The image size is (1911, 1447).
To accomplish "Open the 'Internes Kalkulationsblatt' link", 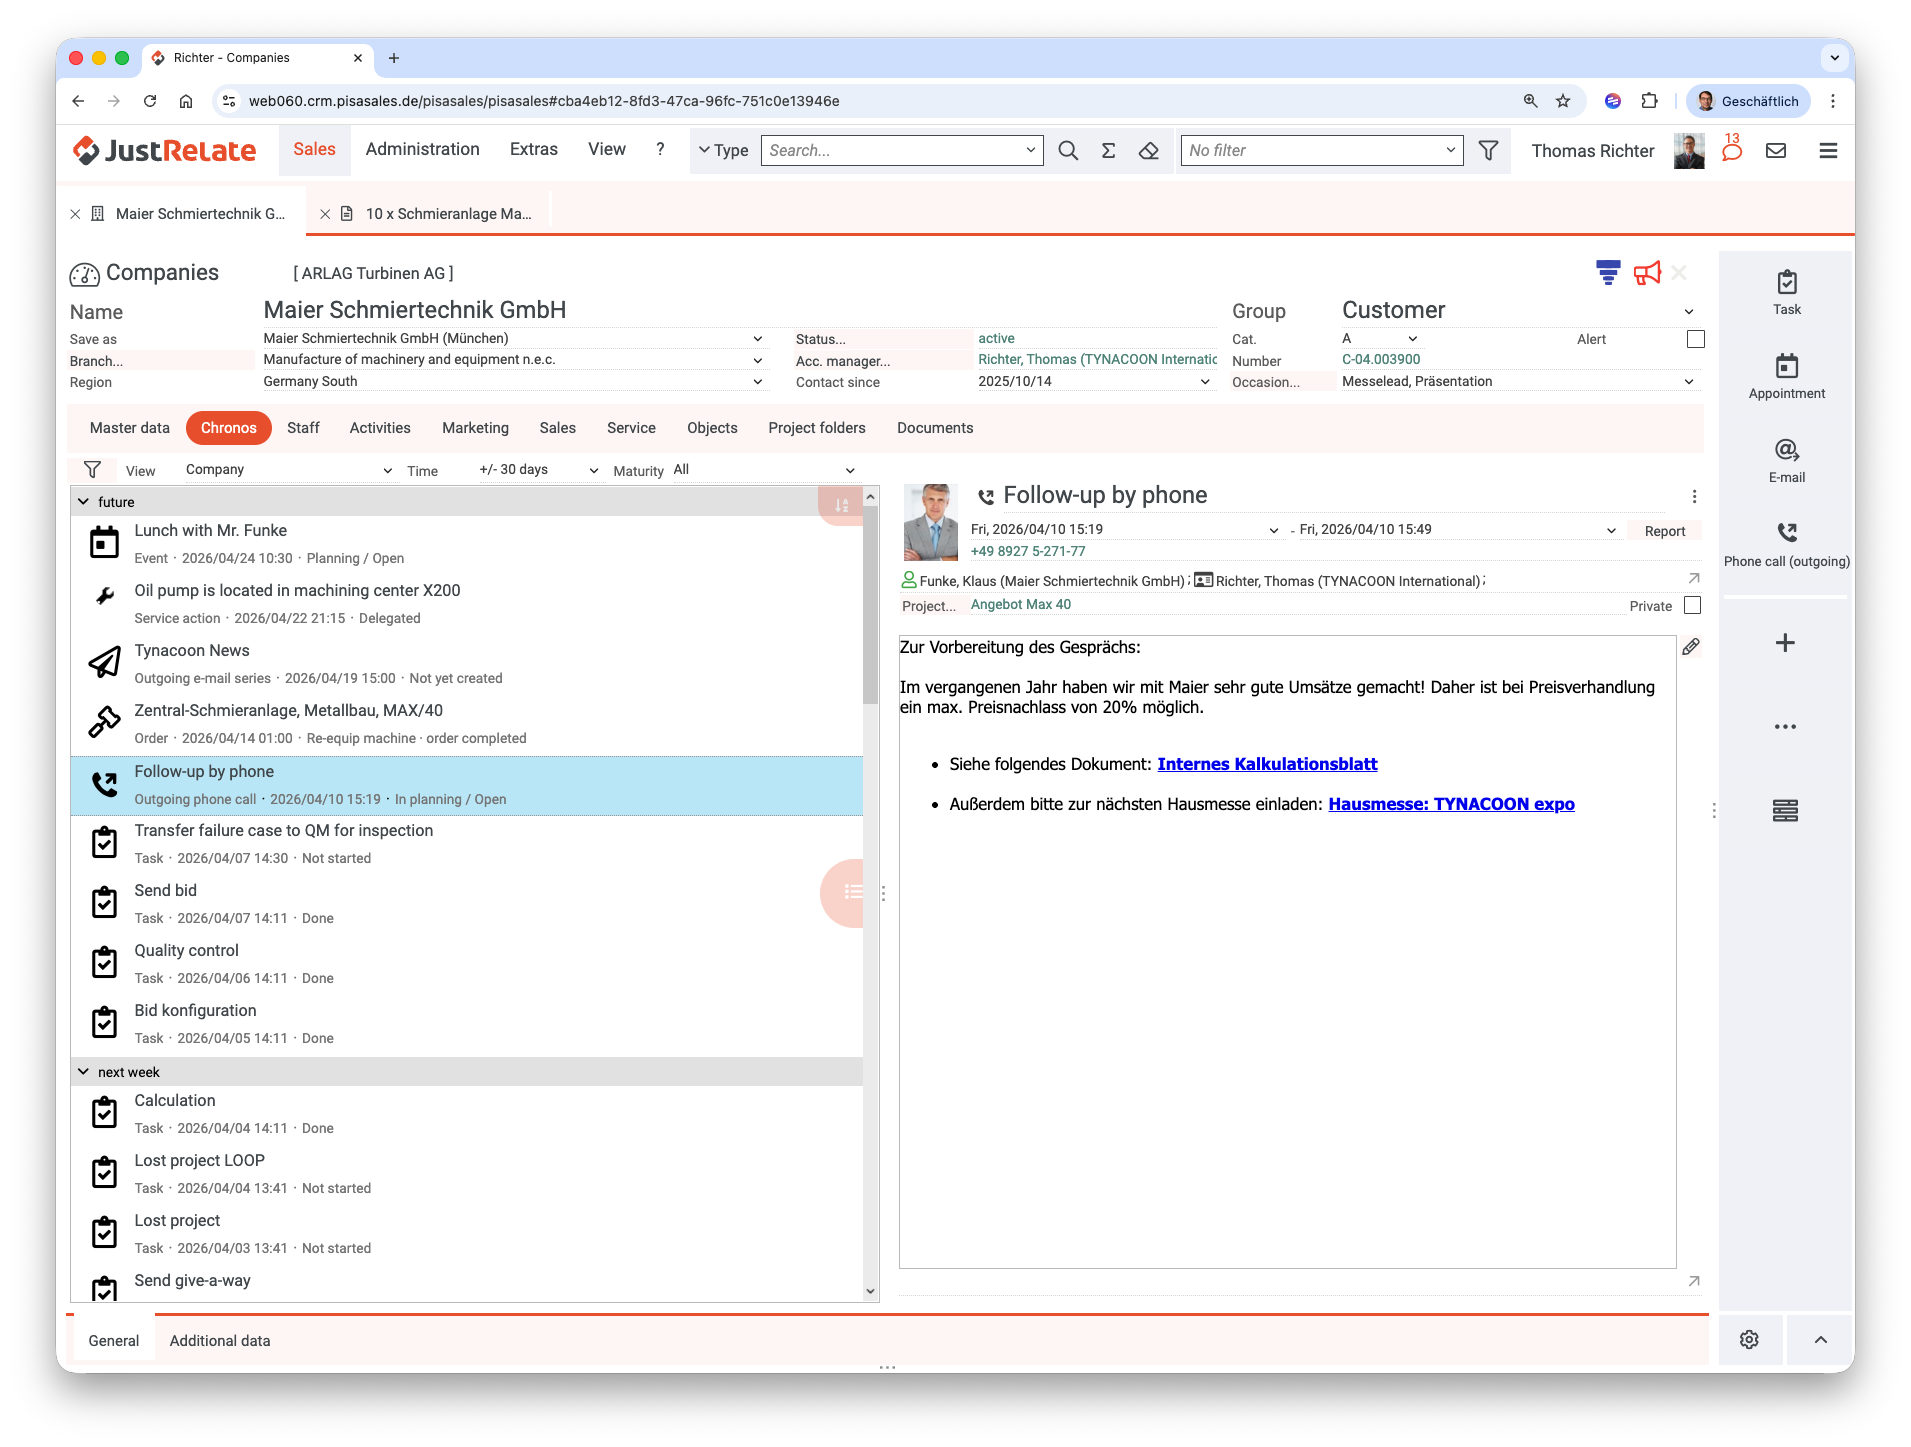I will point(1267,764).
